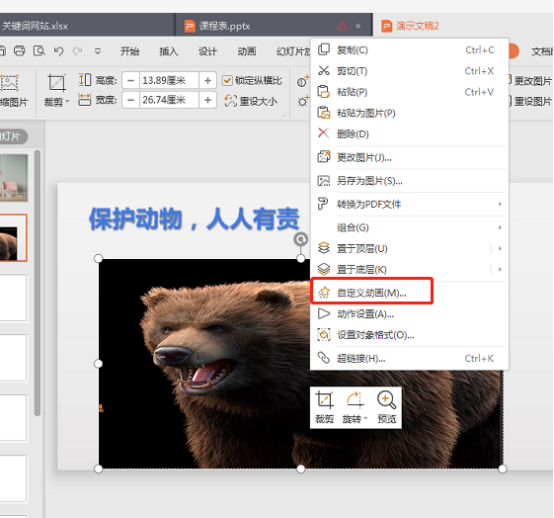Click the Bring to Front layers icon

click(324, 248)
